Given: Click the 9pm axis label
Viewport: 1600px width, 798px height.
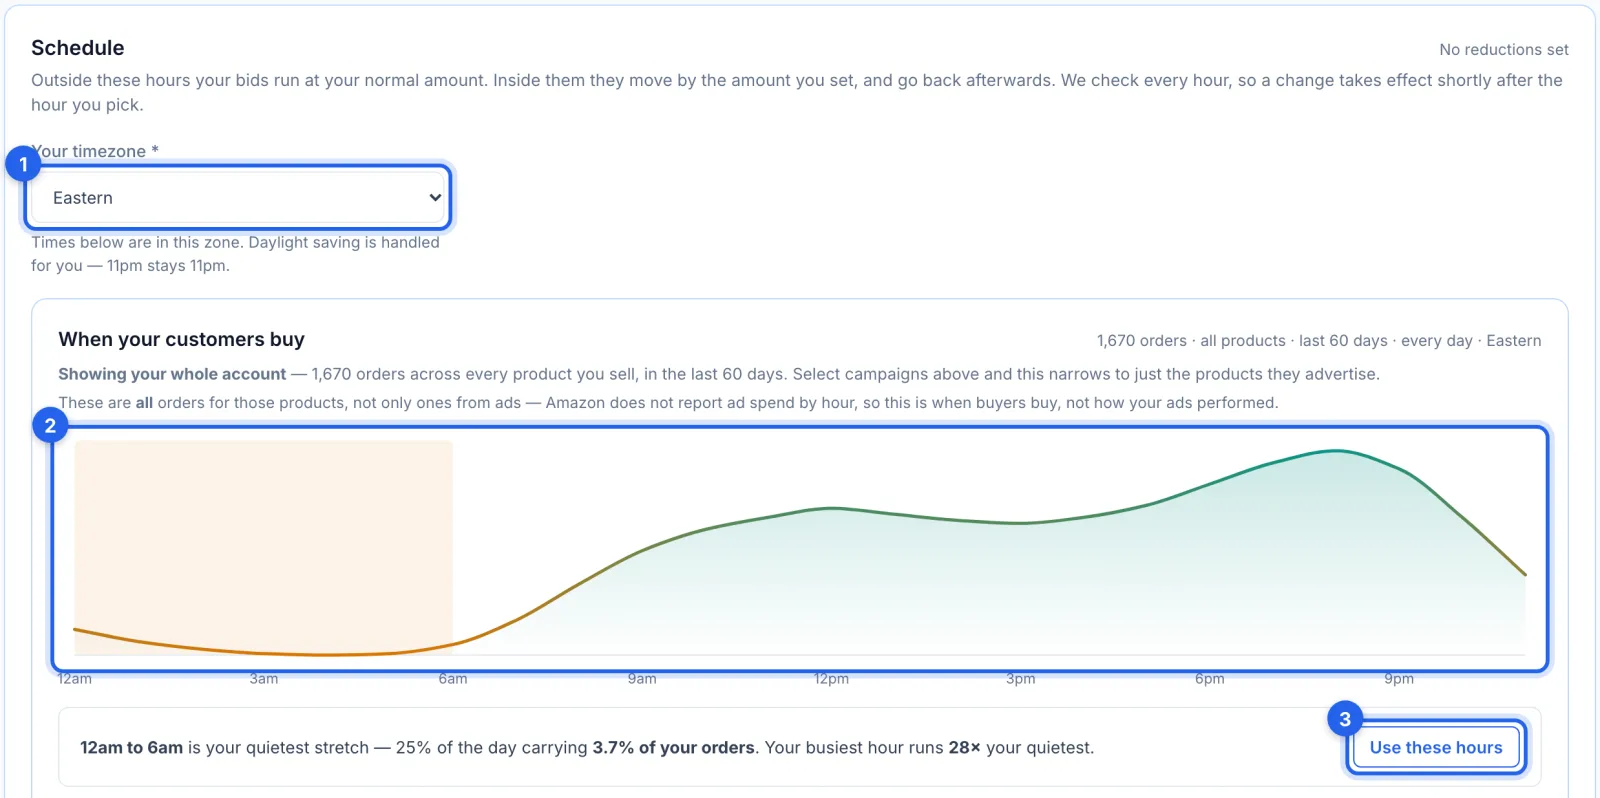Looking at the screenshot, I should pos(1399,679).
